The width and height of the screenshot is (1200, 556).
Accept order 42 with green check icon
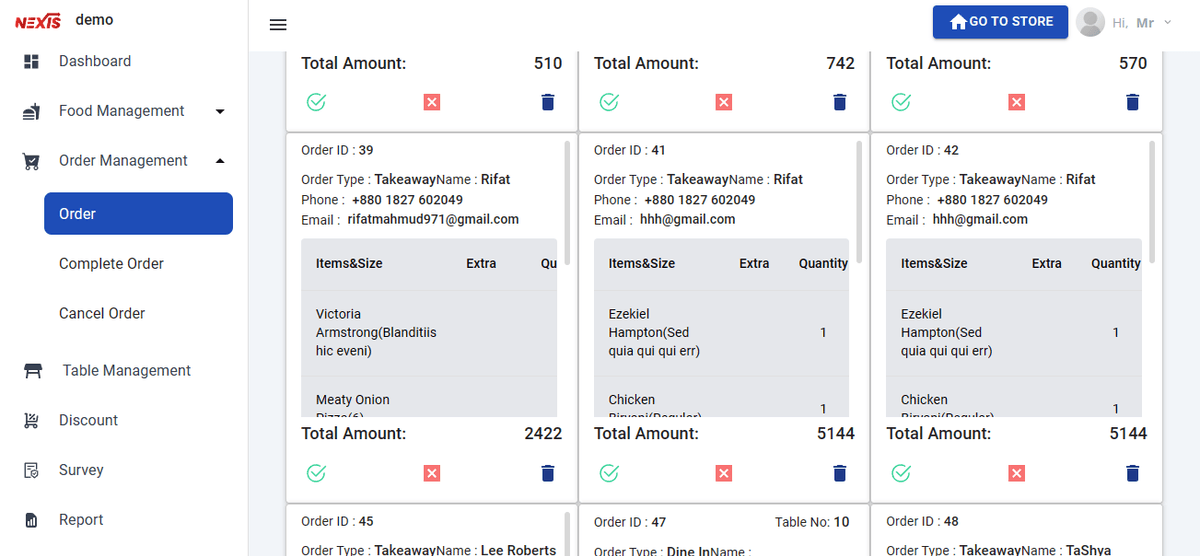point(901,473)
